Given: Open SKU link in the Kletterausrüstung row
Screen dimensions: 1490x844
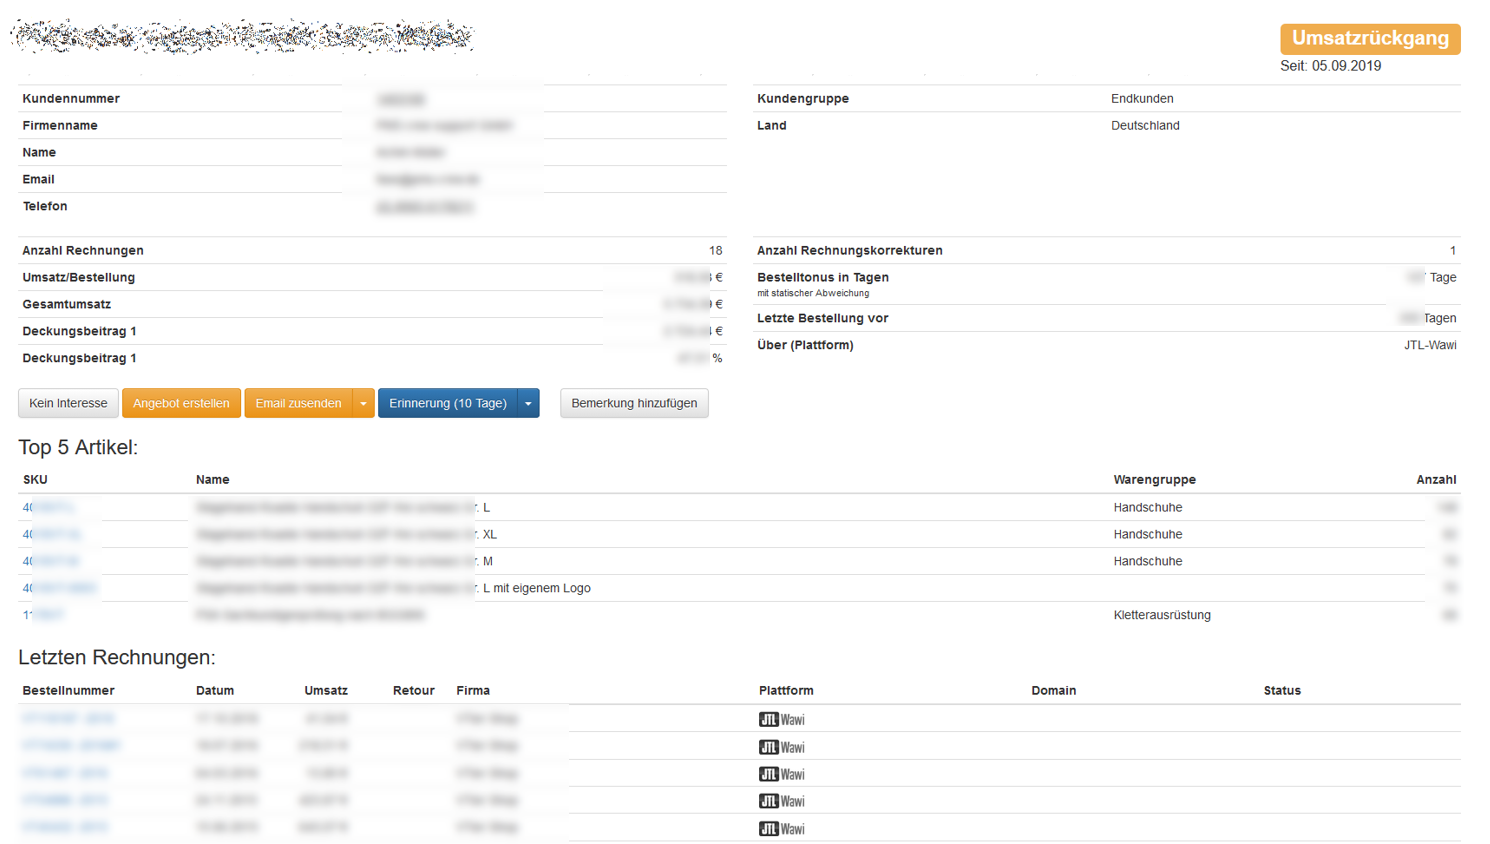Looking at the screenshot, I should click(x=43, y=616).
